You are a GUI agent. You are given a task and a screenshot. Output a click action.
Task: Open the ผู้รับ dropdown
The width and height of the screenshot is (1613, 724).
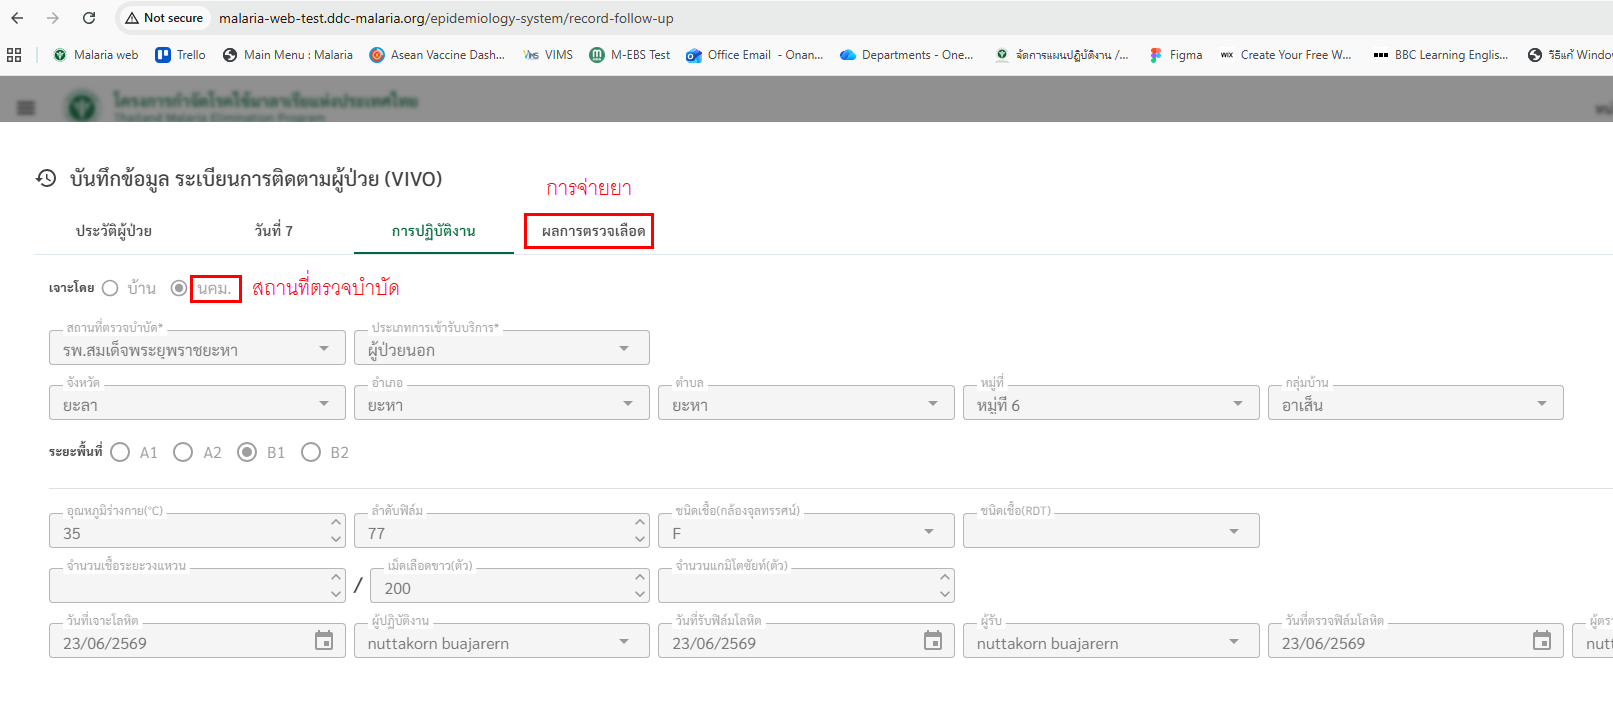click(x=1111, y=641)
